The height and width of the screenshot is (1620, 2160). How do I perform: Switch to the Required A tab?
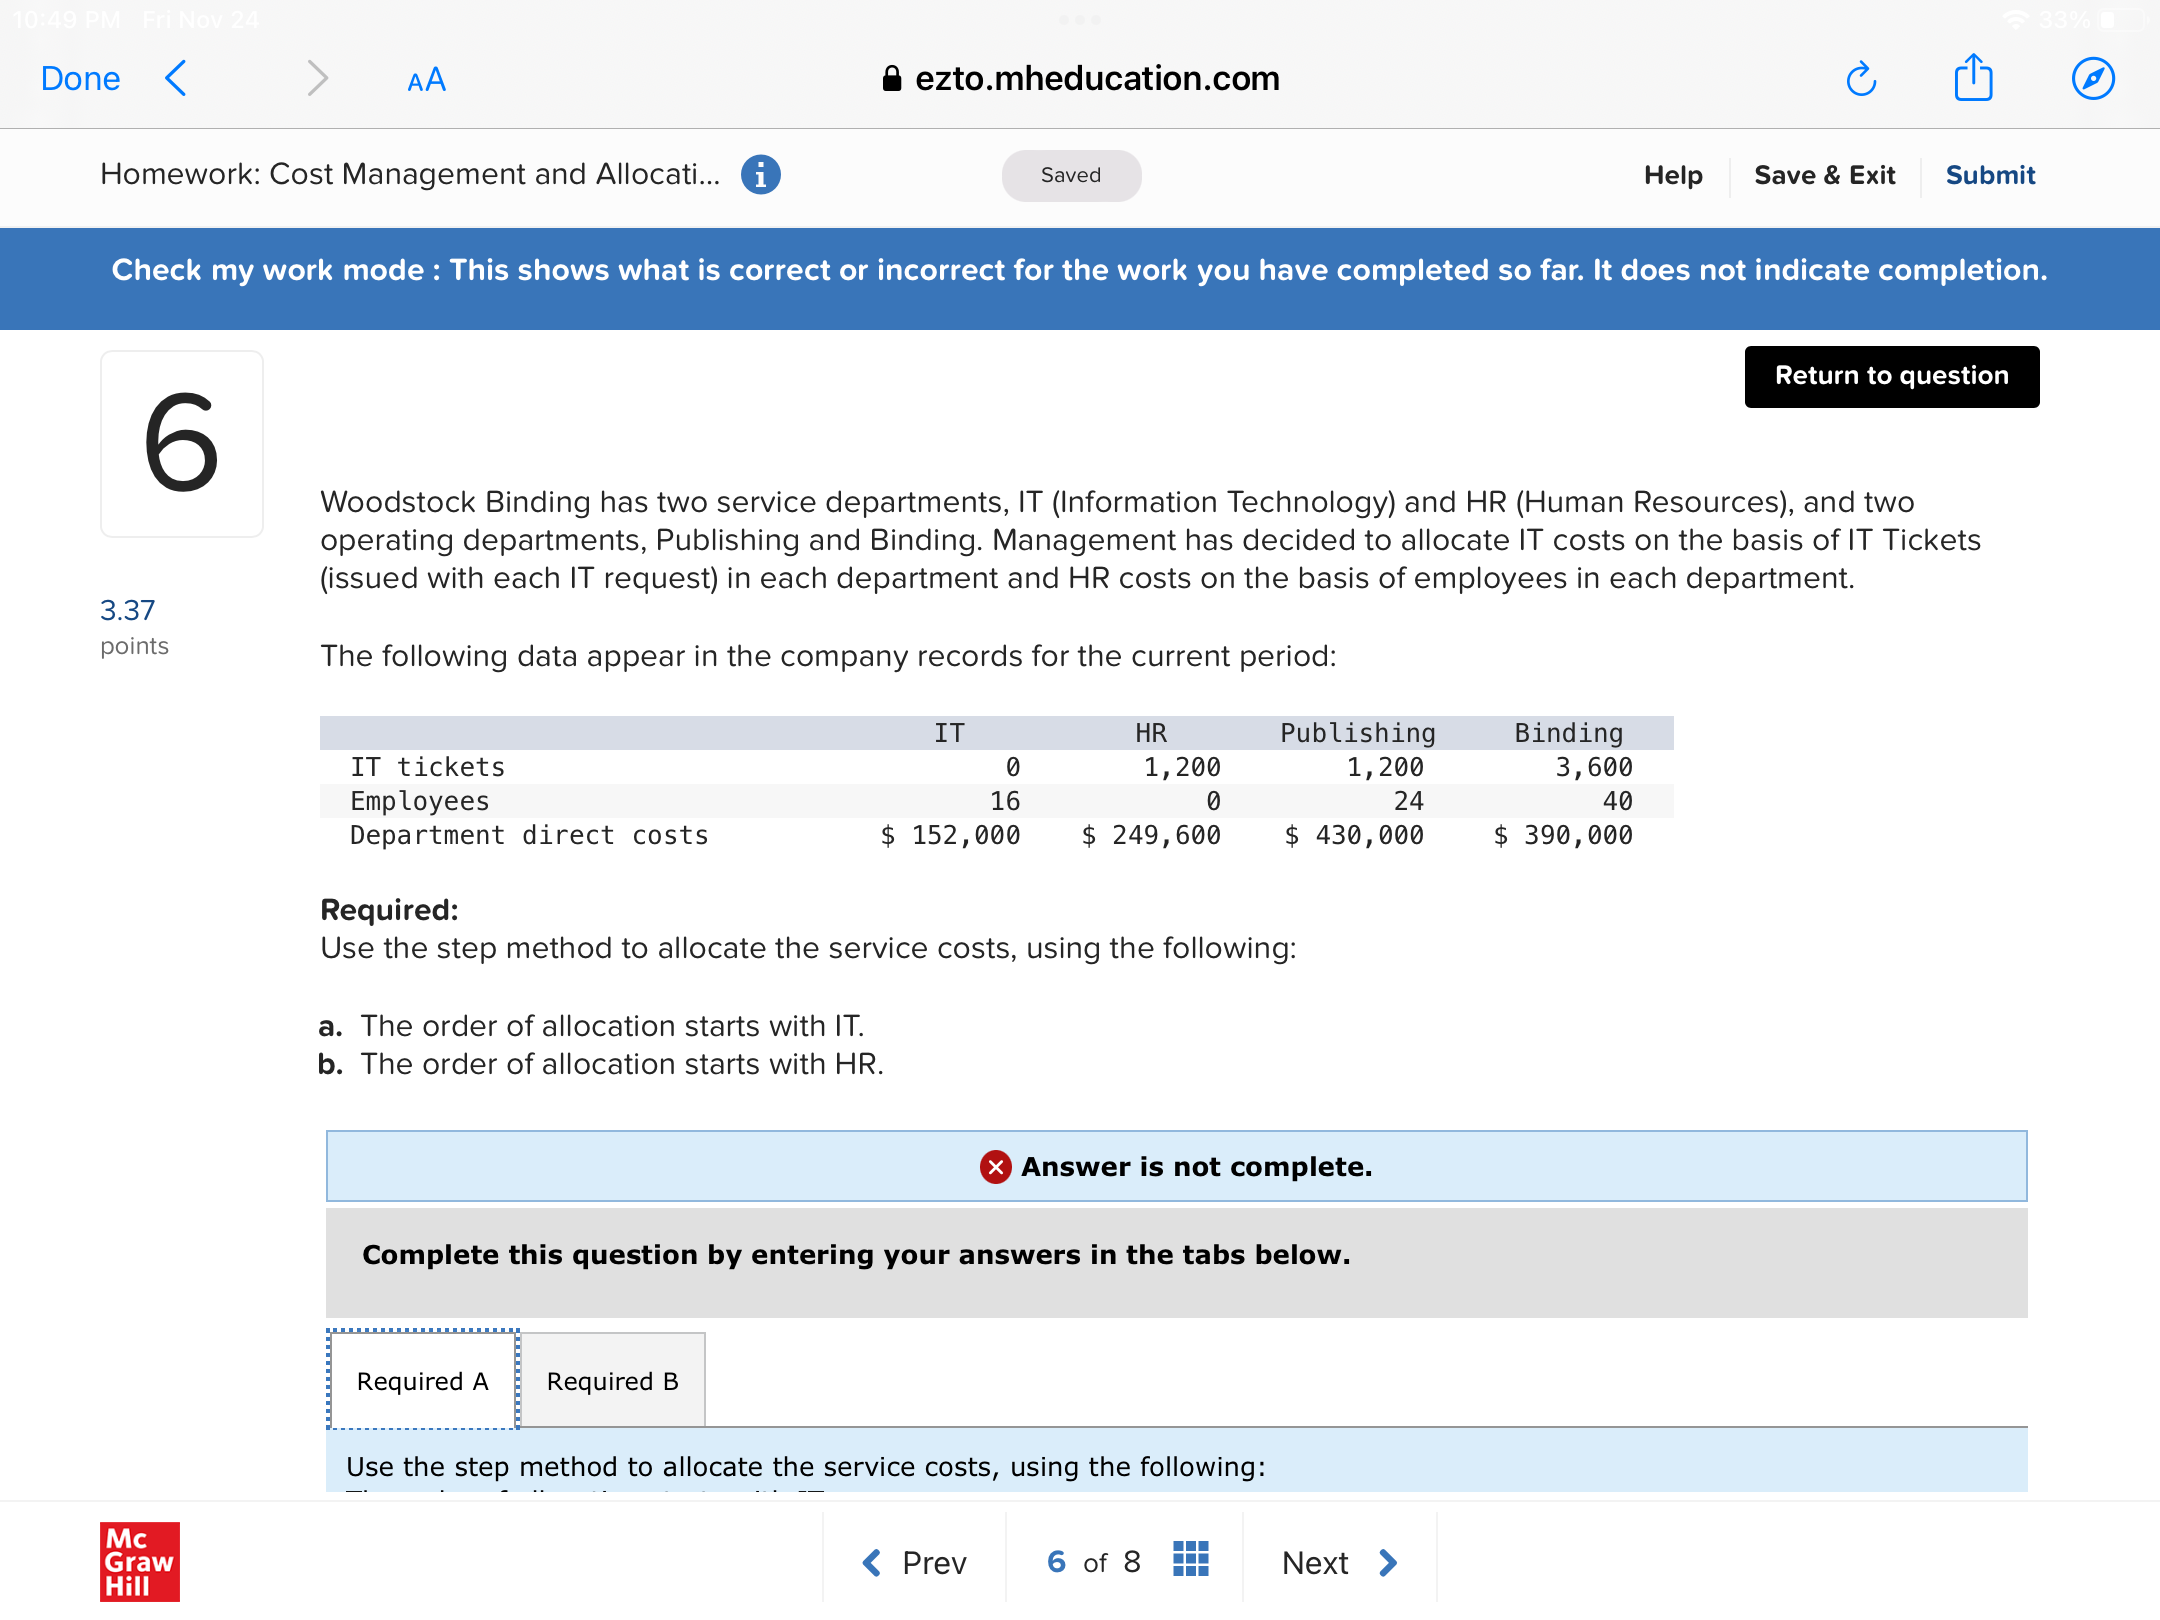point(422,1381)
